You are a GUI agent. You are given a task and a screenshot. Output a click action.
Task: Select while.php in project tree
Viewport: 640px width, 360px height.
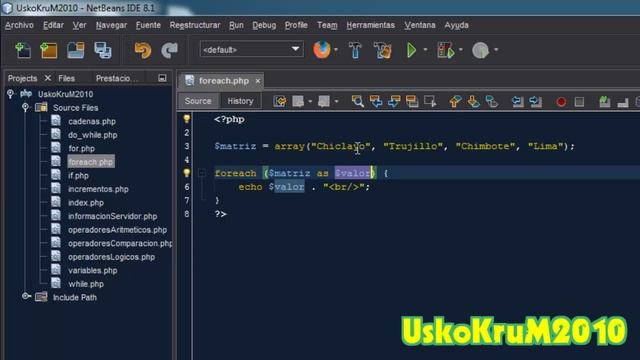pos(86,284)
